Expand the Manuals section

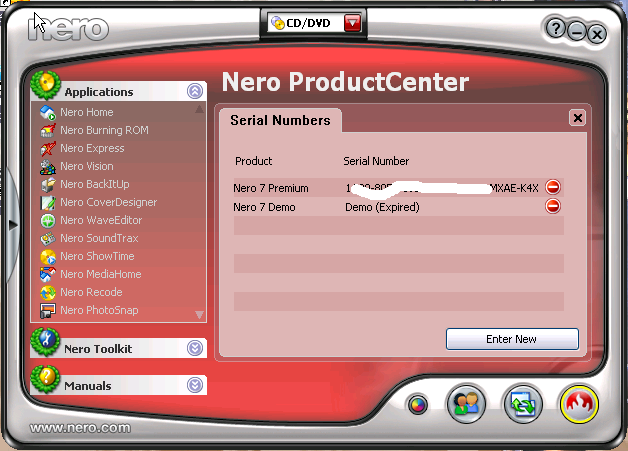click(195, 385)
